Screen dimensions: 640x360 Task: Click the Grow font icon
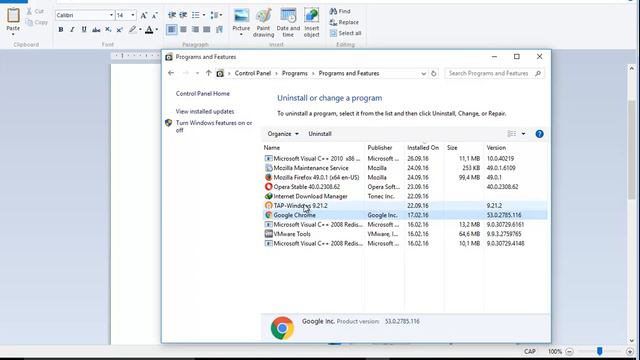click(x=144, y=15)
